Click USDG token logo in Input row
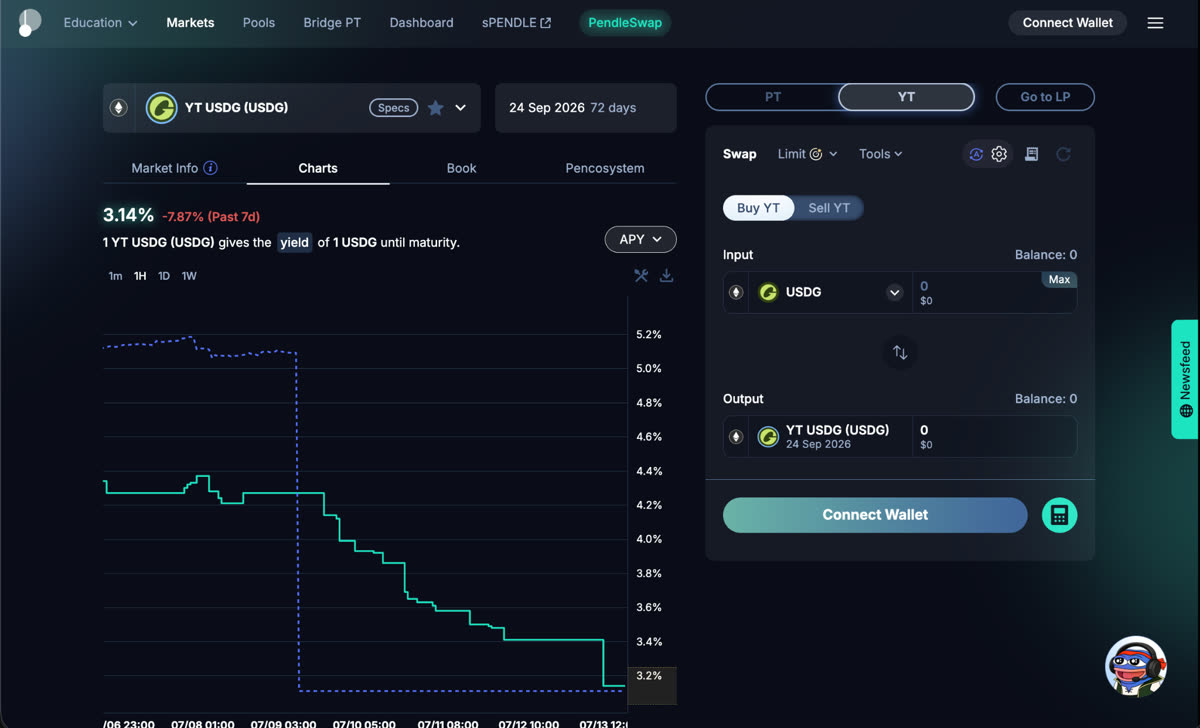This screenshot has height=728, width=1200. 768,292
